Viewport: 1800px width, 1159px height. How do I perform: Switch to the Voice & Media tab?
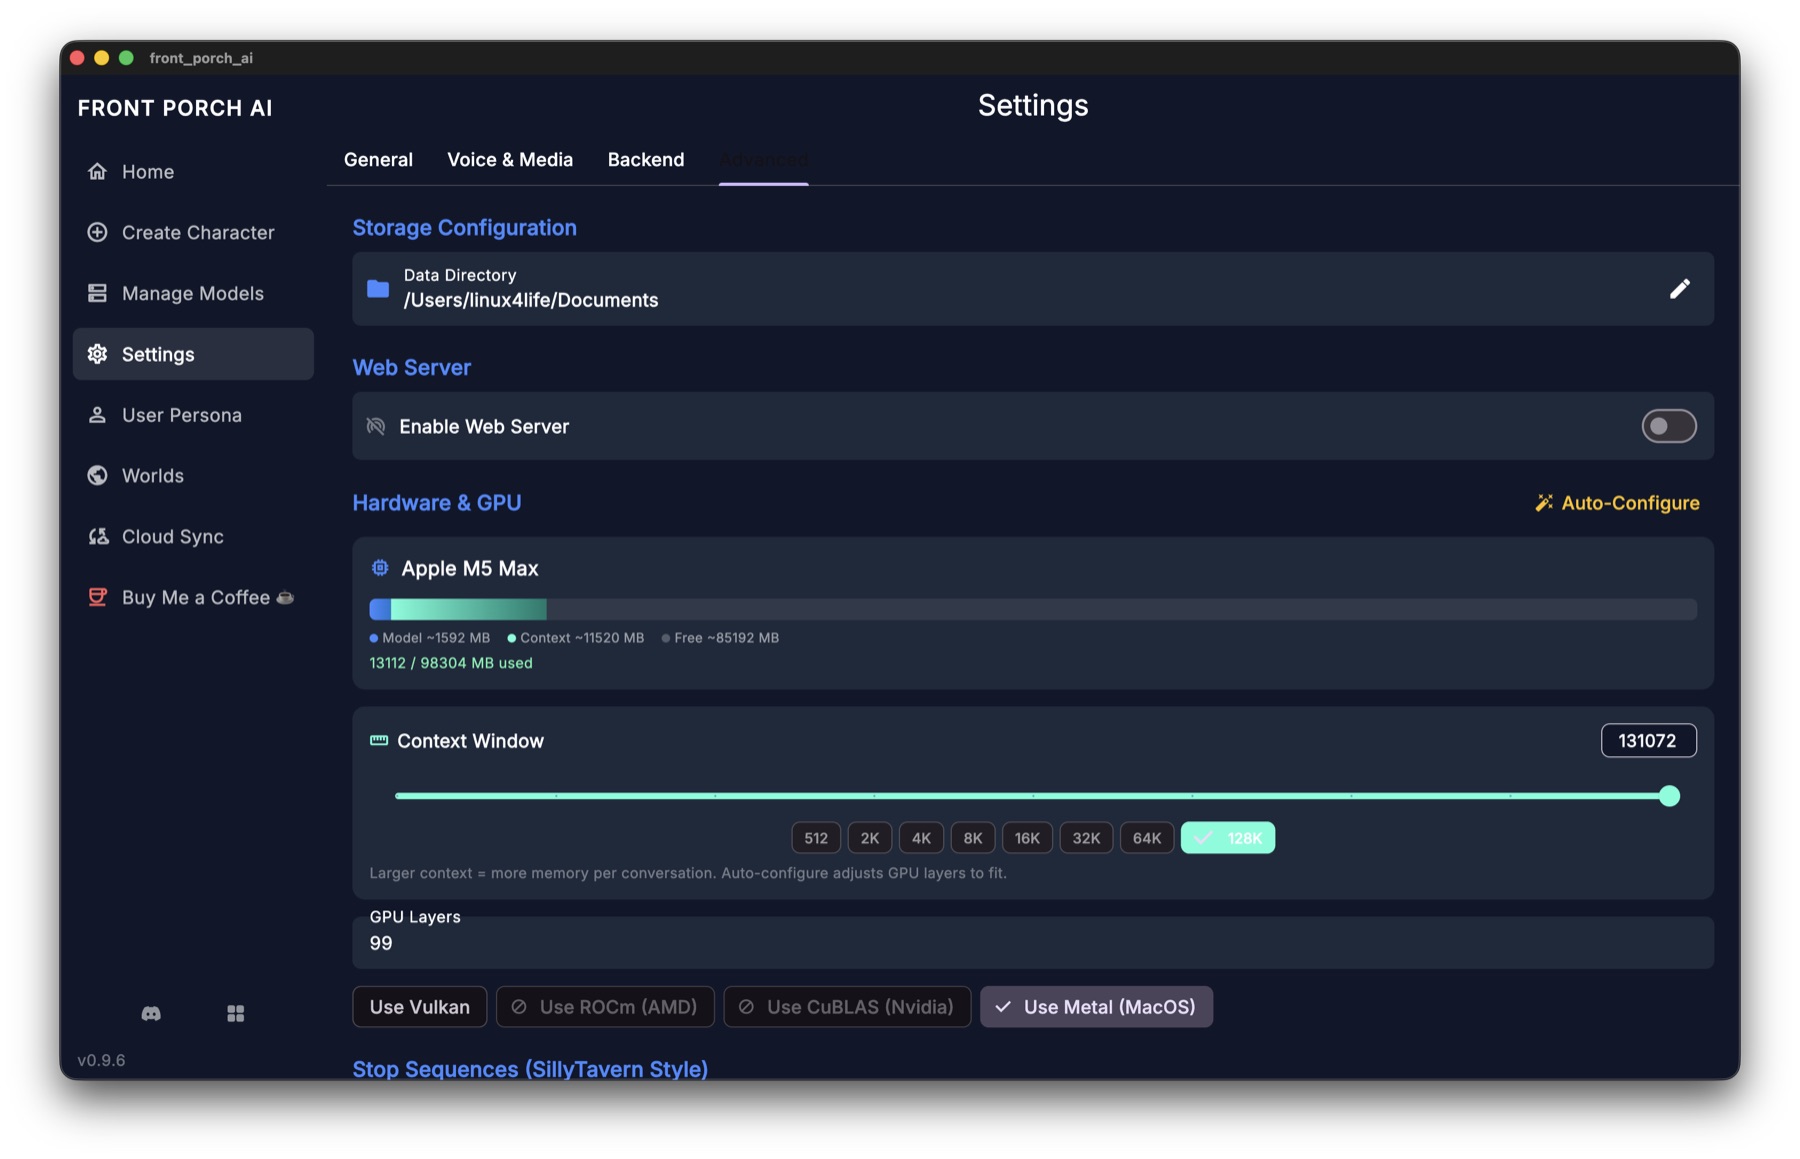click(510, 160)
